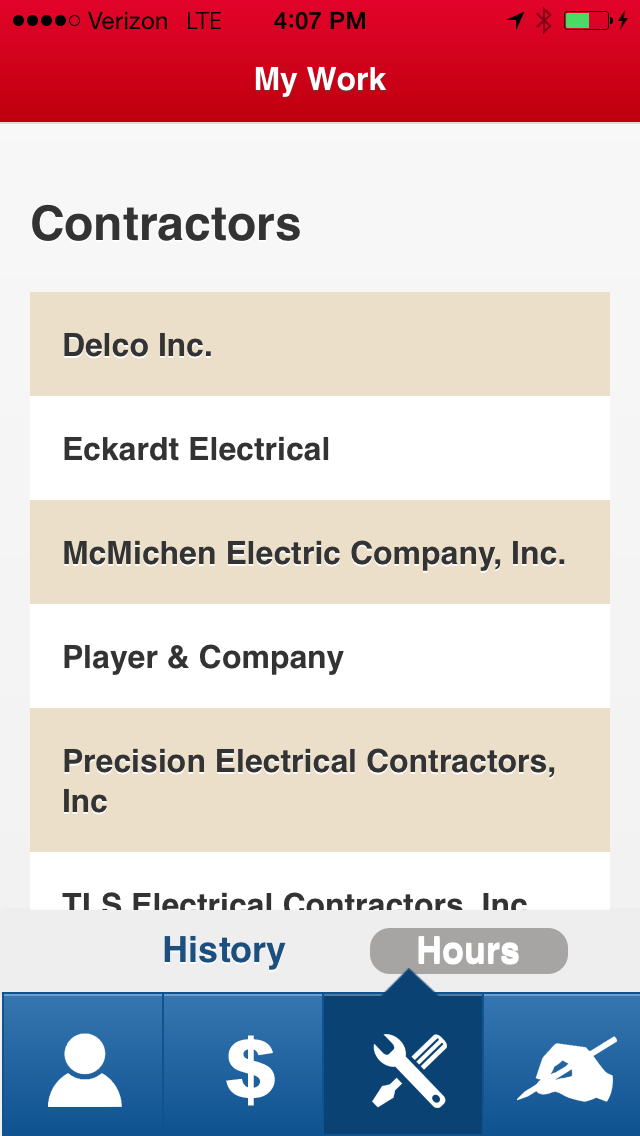Switch to the History tab
The height and width of the screenshot is (1136, 640).
pos(224,950)
